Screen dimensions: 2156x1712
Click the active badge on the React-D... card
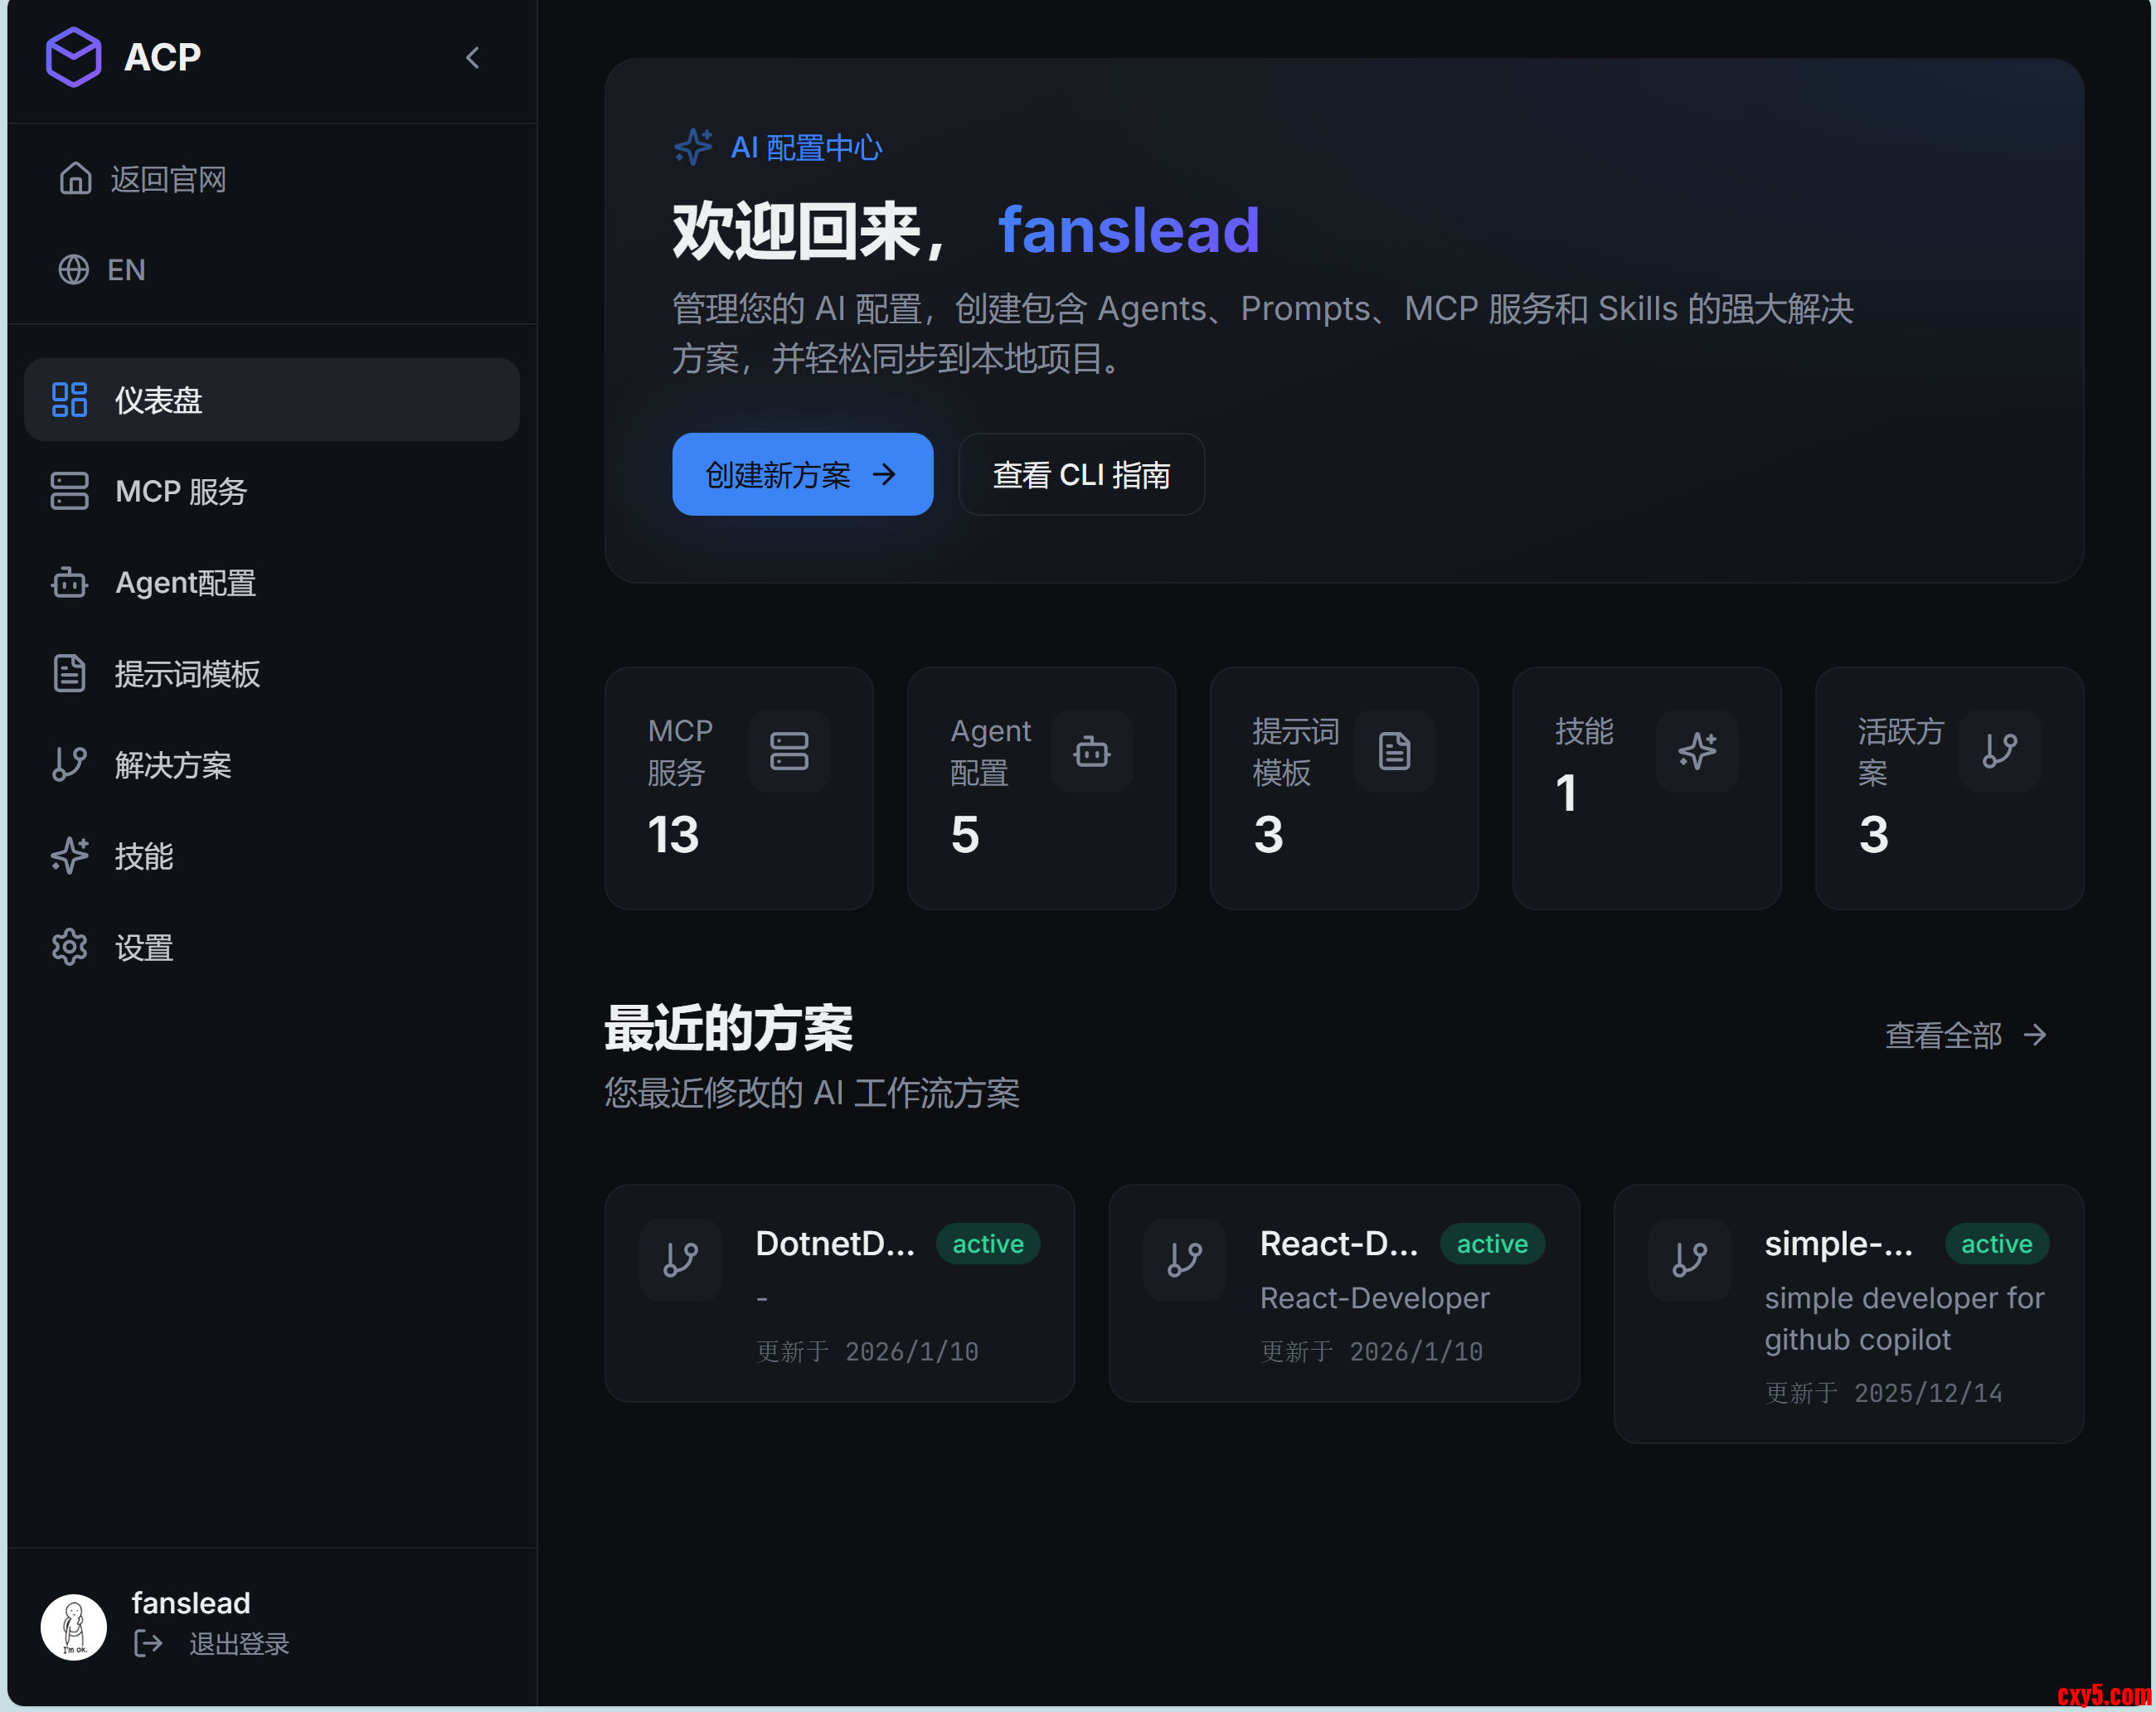click(1491, 1244)
